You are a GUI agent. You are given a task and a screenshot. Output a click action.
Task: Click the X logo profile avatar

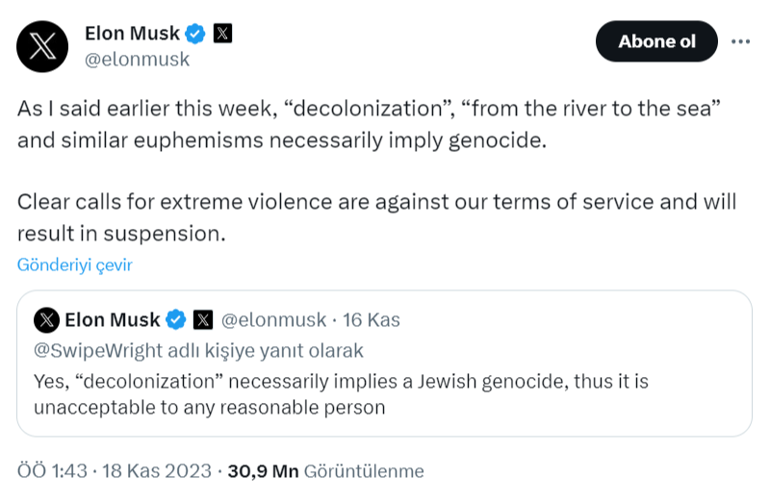coord(43,45)
